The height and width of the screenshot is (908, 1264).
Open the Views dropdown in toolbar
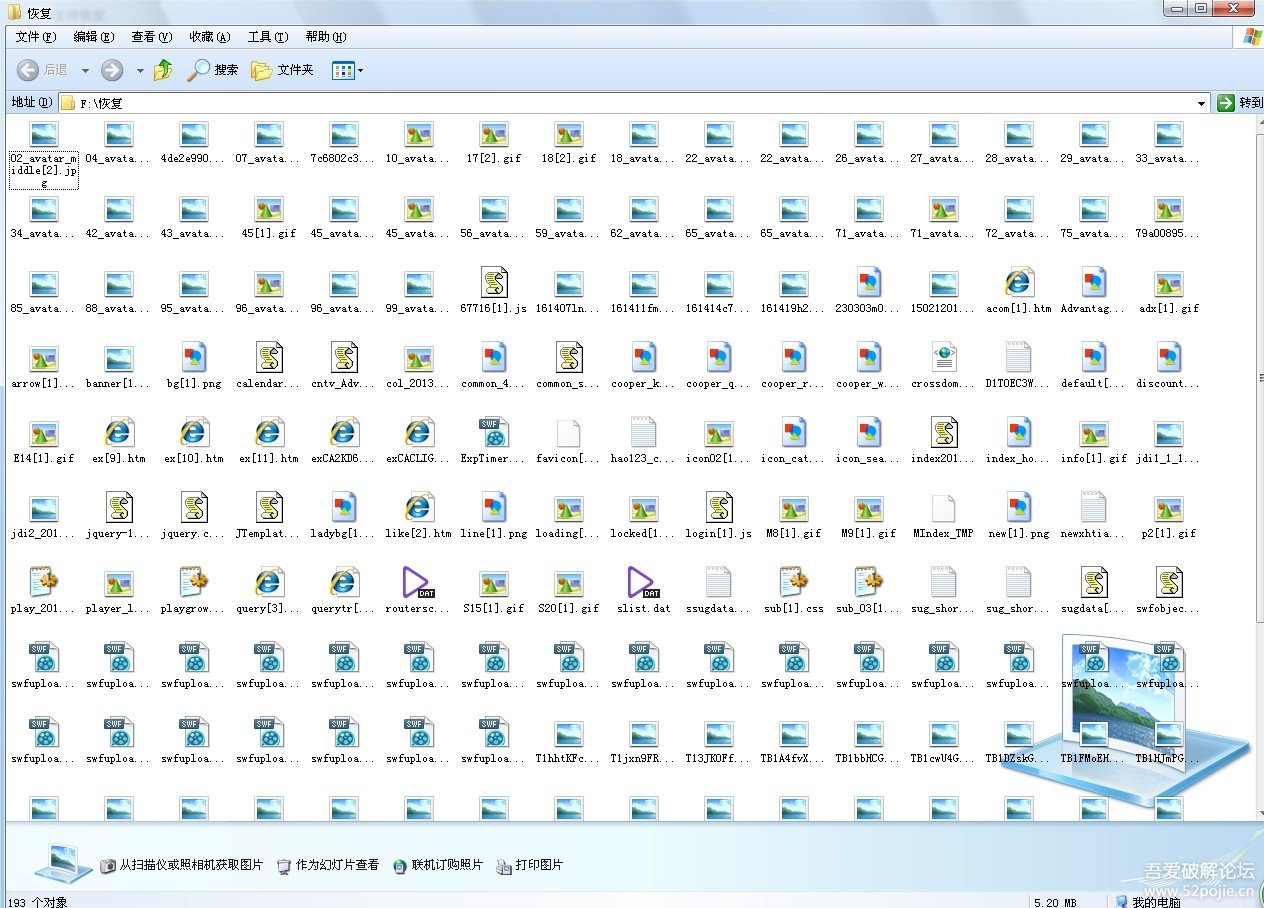[347, 70]
